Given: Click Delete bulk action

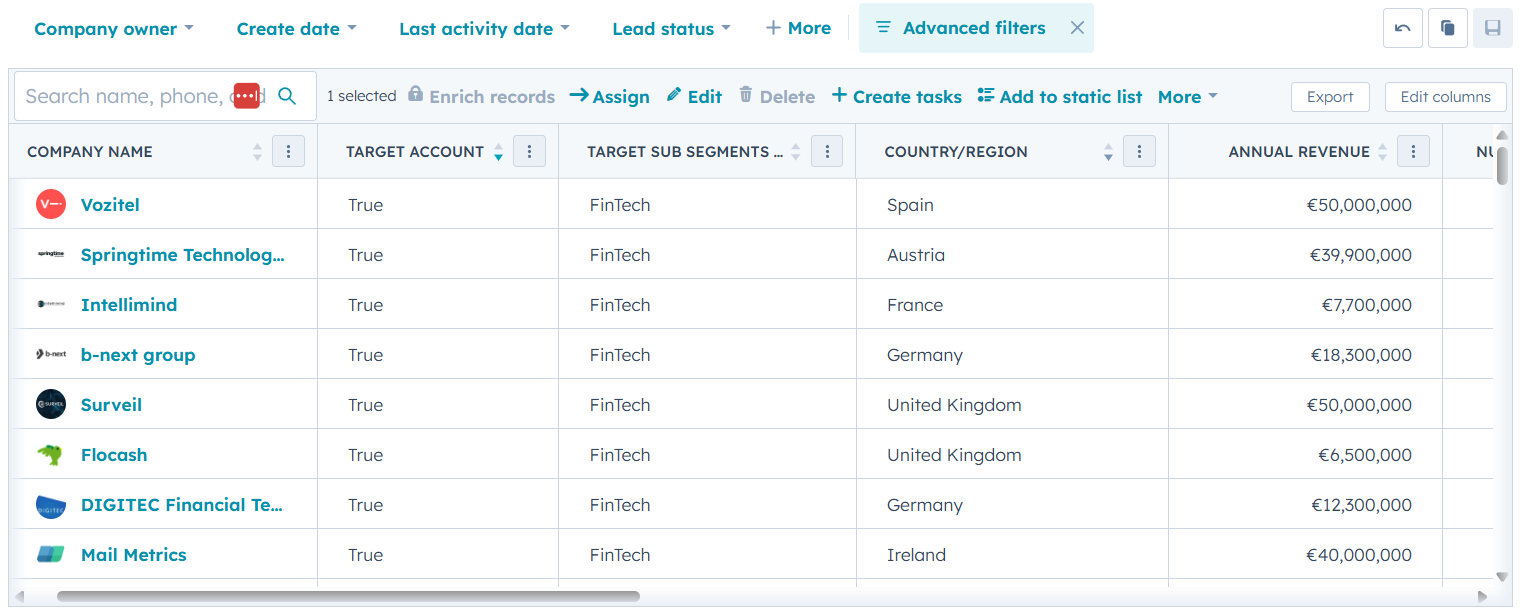Looking at the screenshot, I should point(777,97).
